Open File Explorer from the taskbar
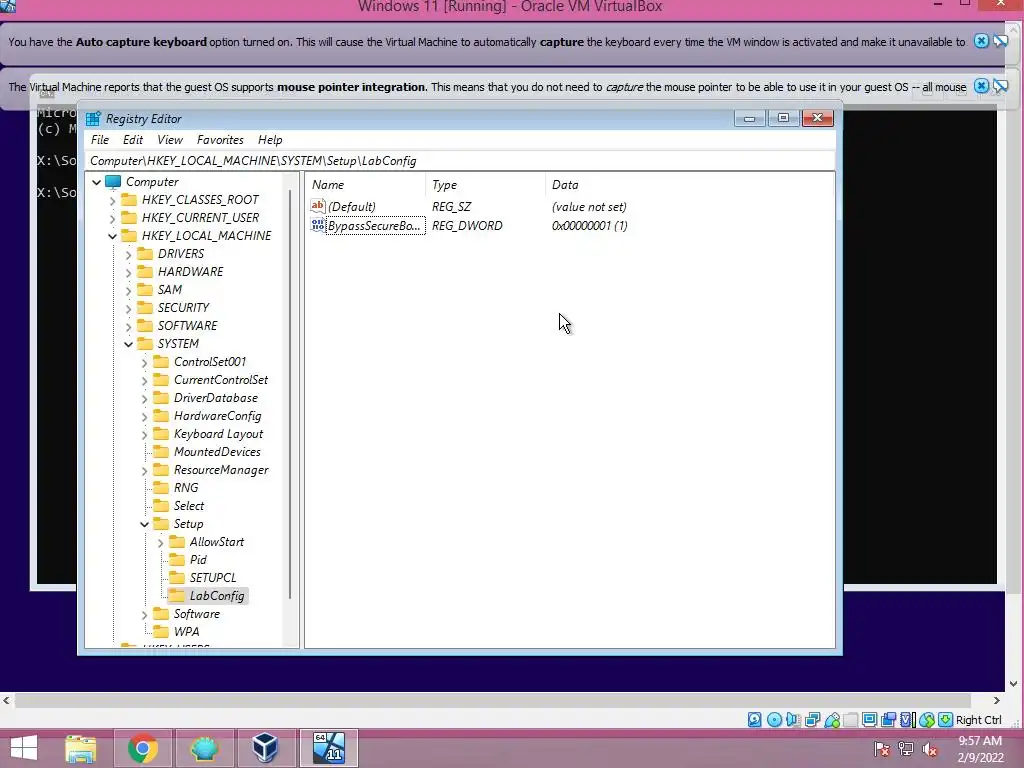The height and width of the screenshot is (768, 1024). pos(81,748)
